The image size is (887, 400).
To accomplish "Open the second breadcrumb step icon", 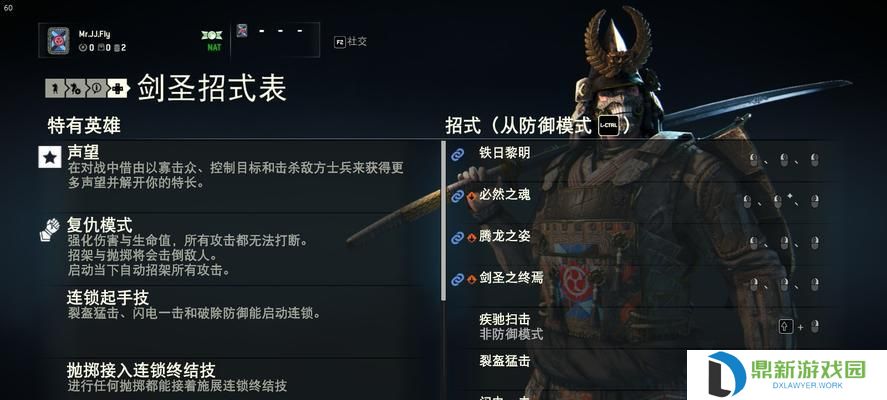I will tap(75, 88).
